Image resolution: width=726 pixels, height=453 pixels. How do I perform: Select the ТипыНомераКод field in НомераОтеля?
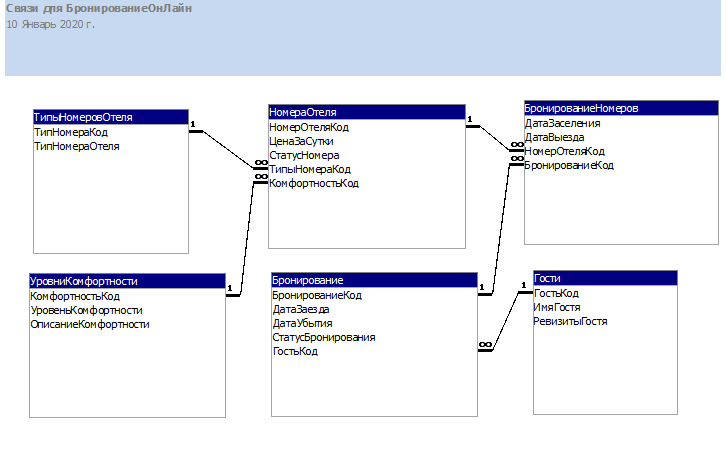(311, 170)
